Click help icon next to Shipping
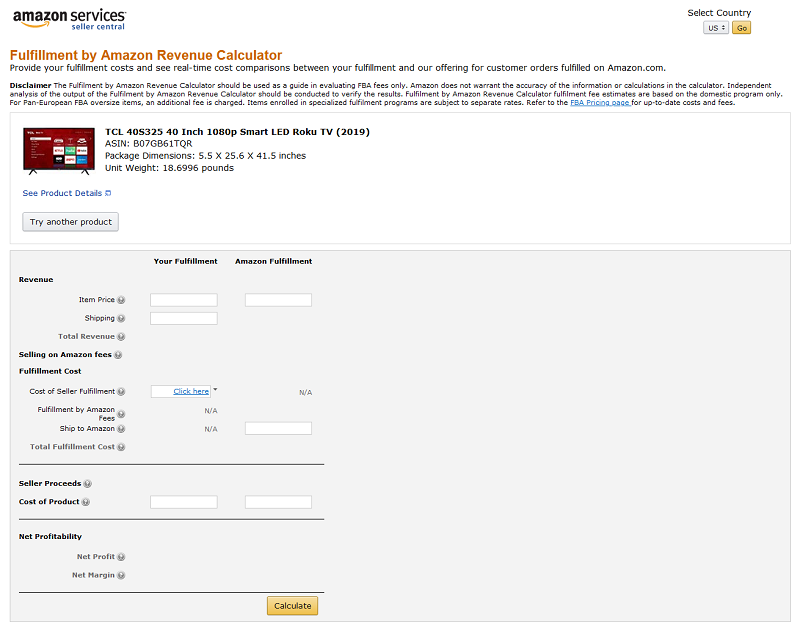 [x=121, y=318]
